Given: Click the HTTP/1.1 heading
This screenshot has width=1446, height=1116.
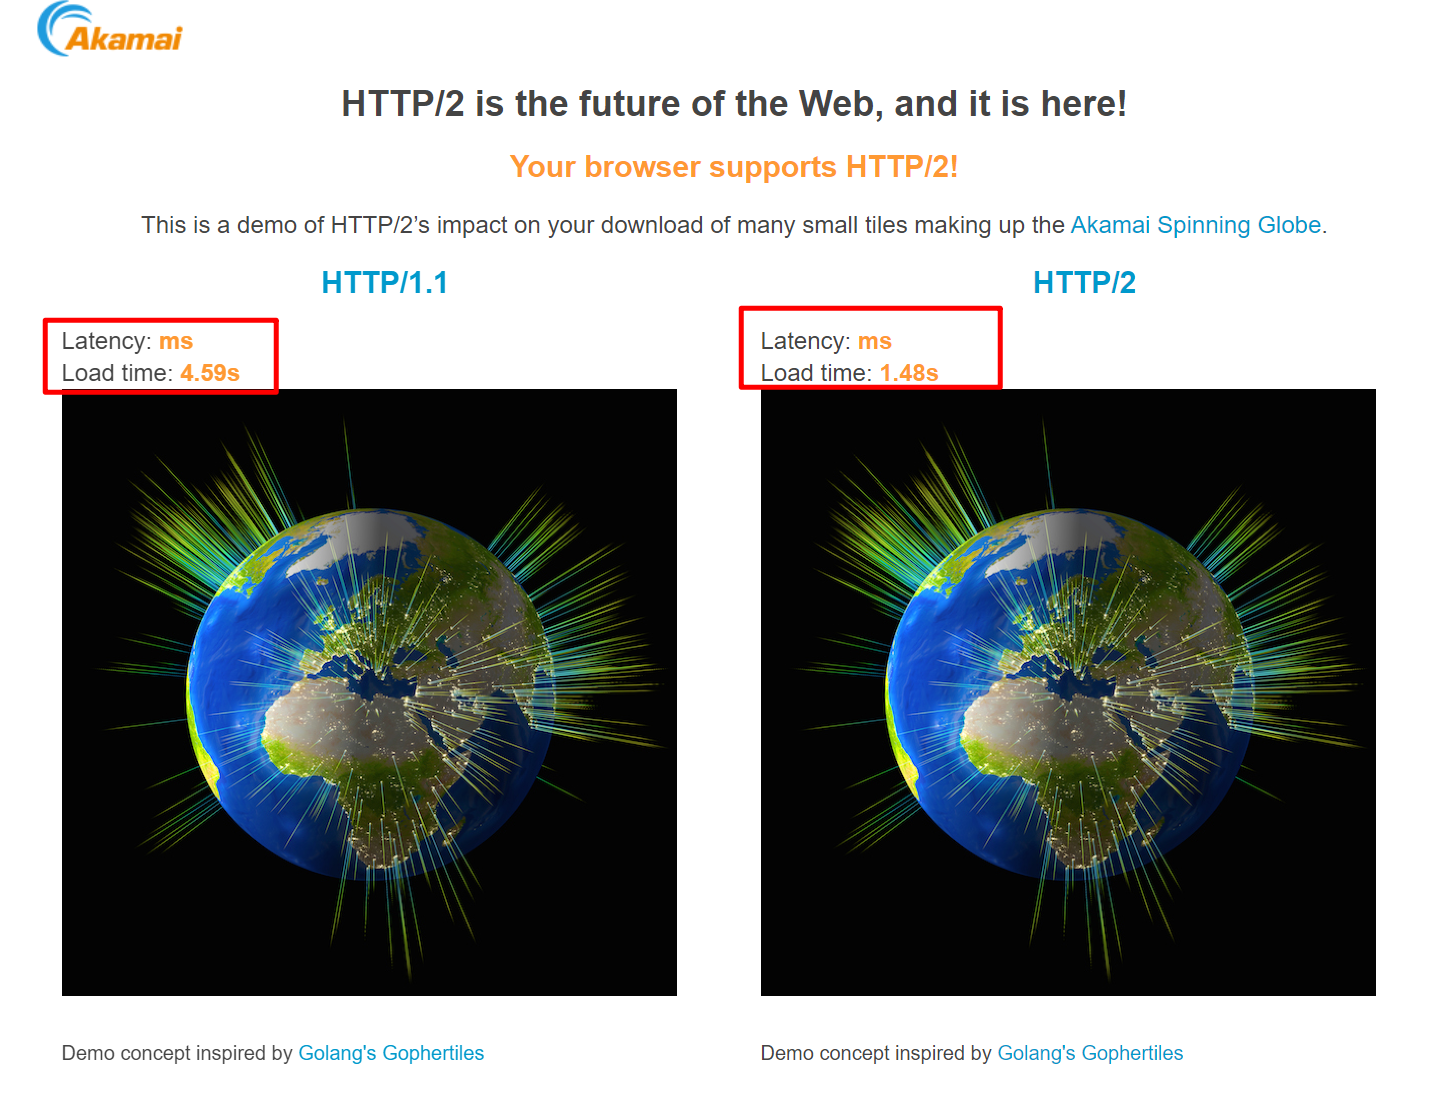Looking at the screenshot, I should [385, 283].
